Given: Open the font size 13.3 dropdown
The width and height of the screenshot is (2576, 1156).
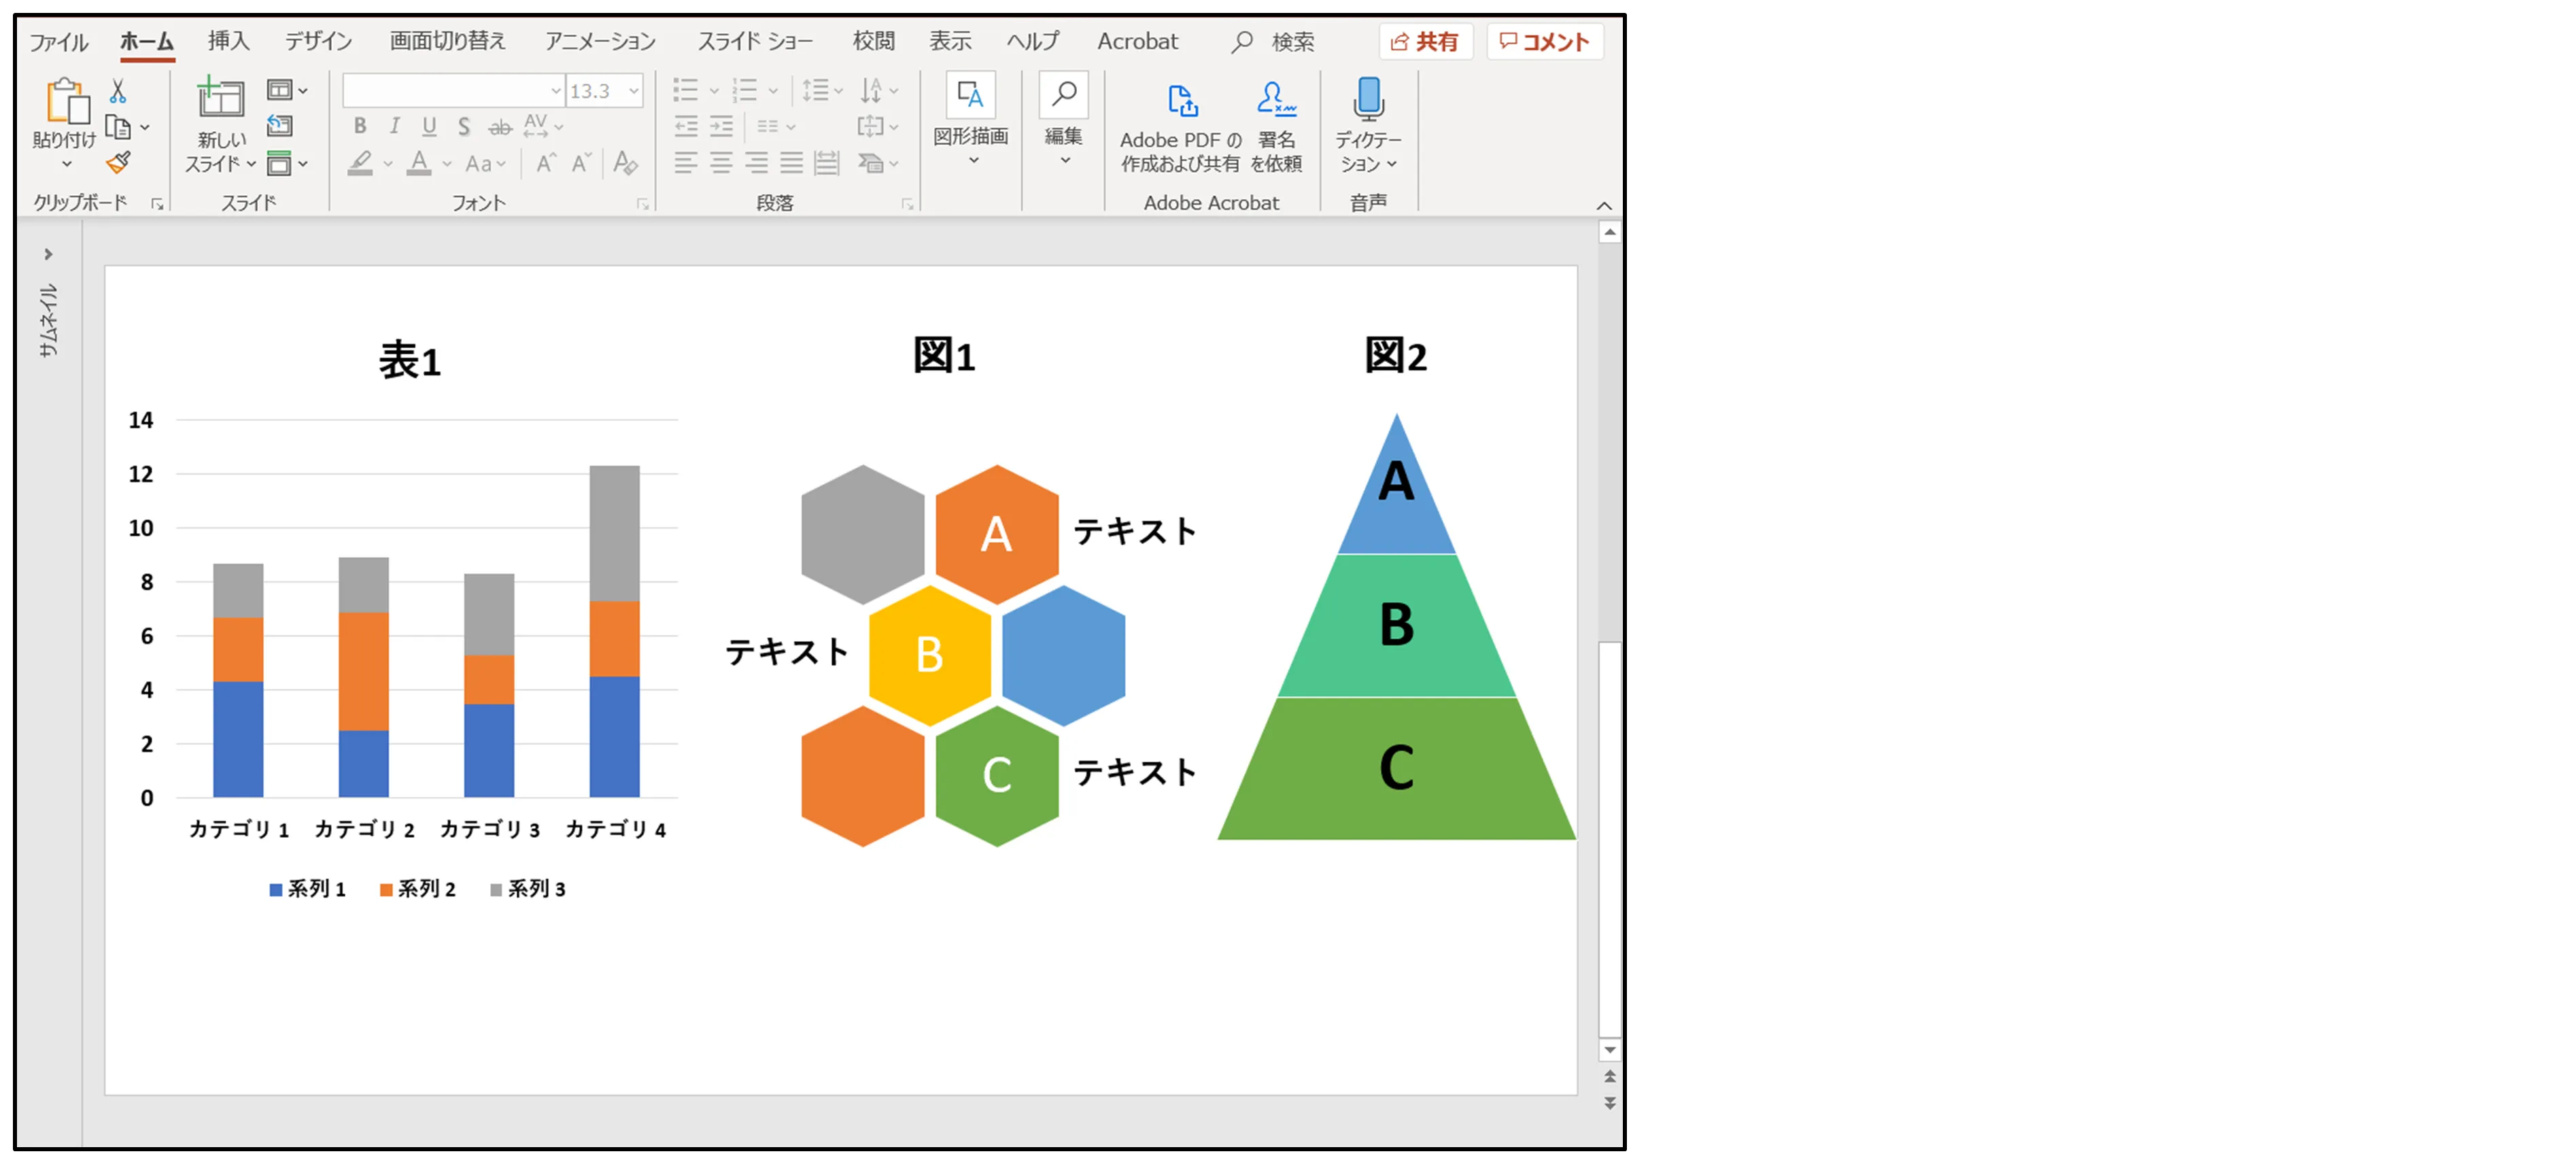Looking at the screenshot, I should click(x=633, y=91).
